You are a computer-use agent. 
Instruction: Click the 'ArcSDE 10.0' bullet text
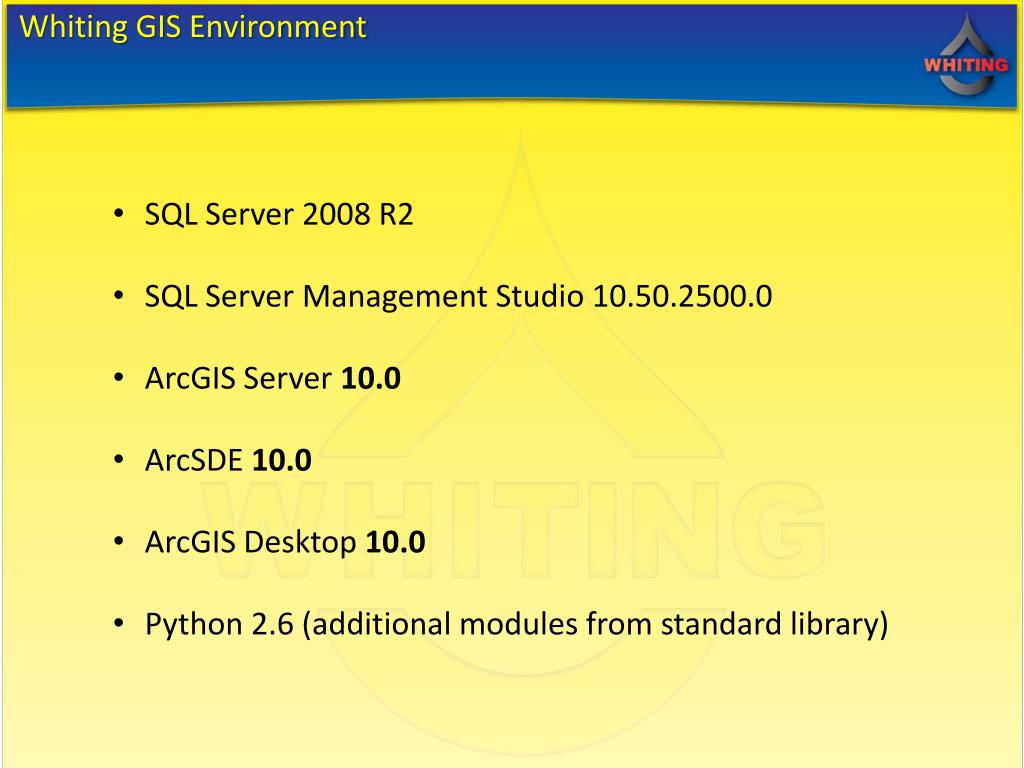click(x=228, y=460)
